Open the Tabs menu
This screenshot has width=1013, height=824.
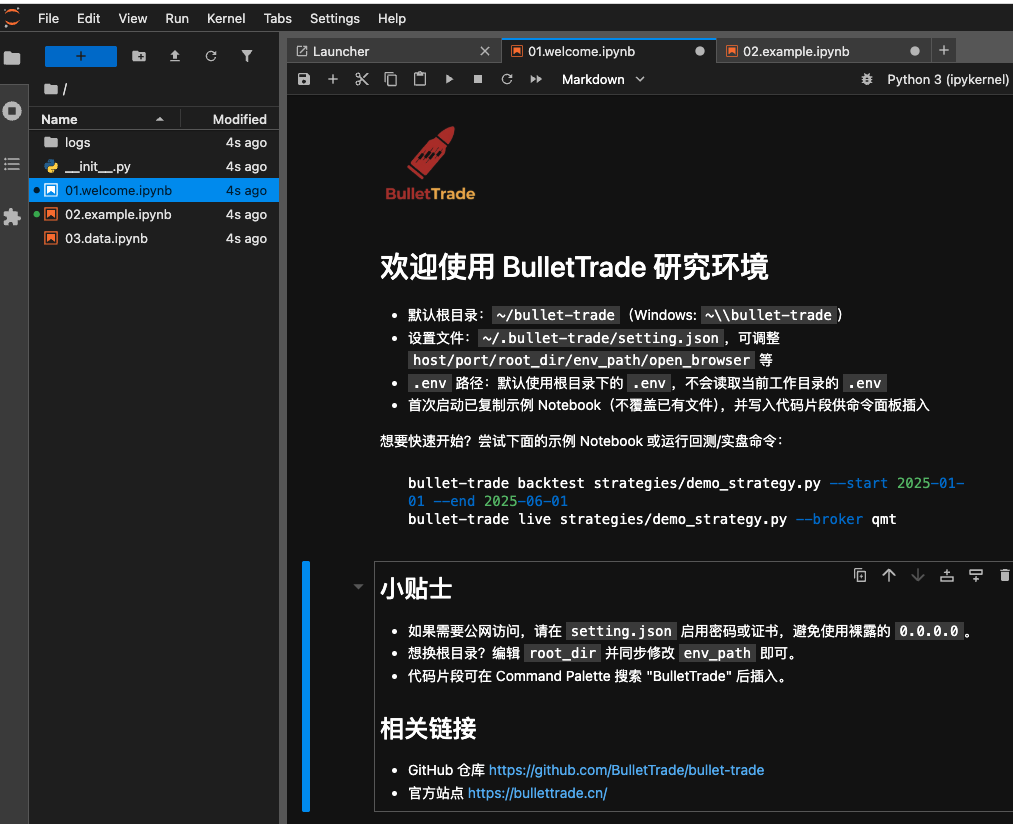point(278,18)
